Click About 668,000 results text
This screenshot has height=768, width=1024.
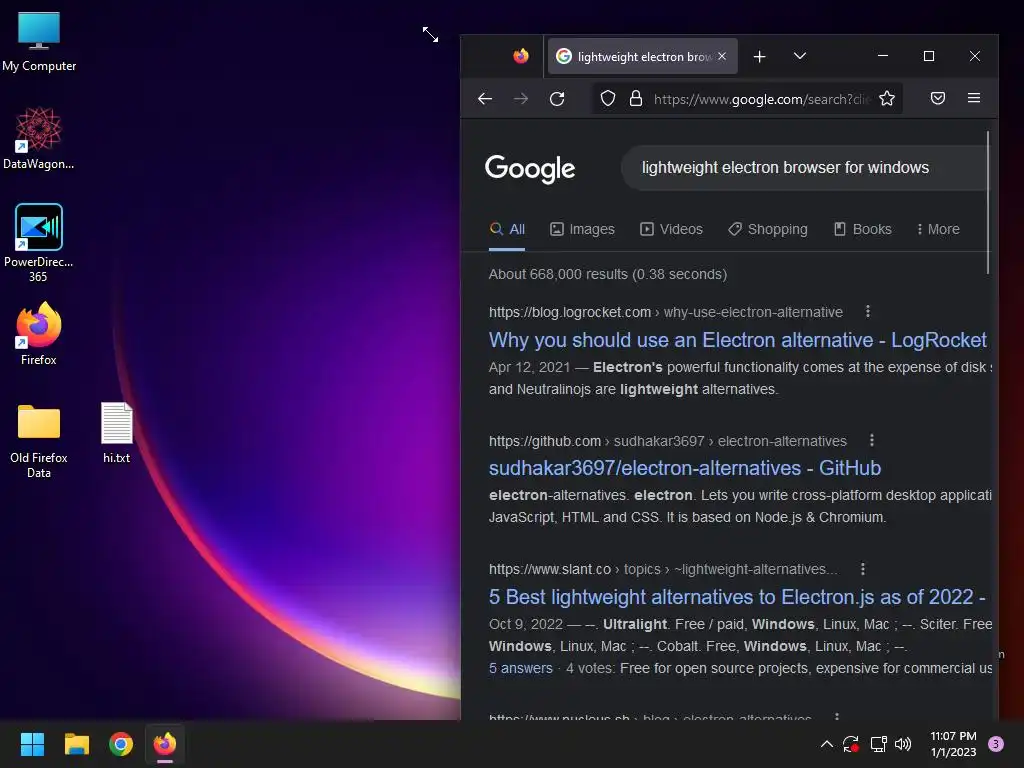point(607,274)
